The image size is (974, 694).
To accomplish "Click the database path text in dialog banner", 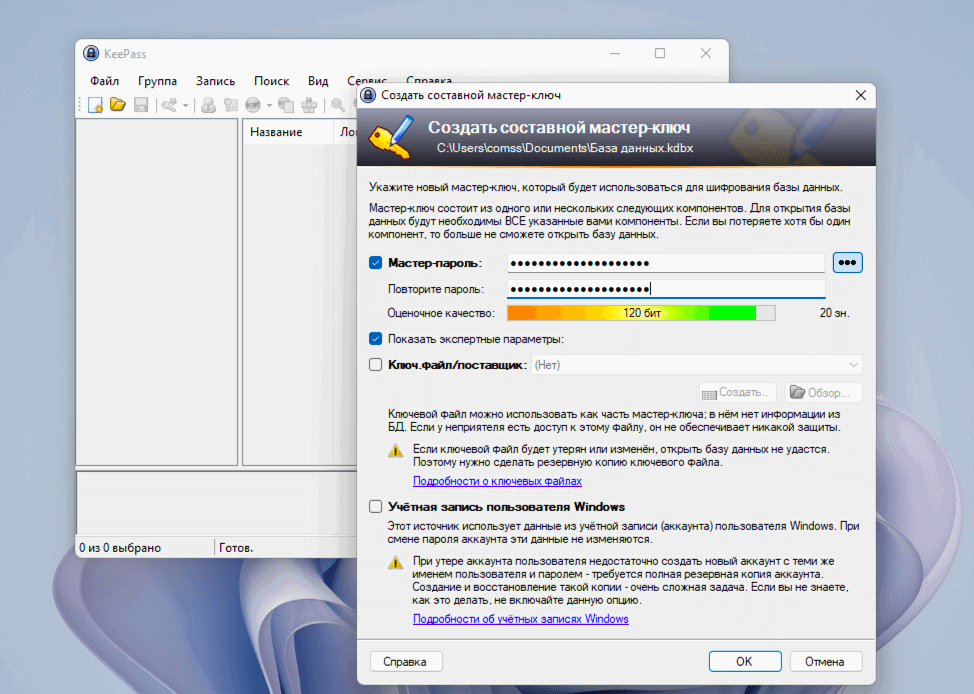I will click(x=565, y=148).
